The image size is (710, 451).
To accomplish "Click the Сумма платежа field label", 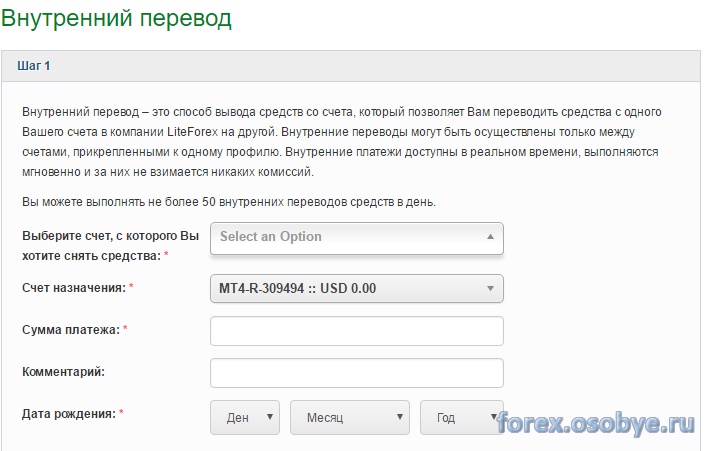I will (x=71, y=329).
